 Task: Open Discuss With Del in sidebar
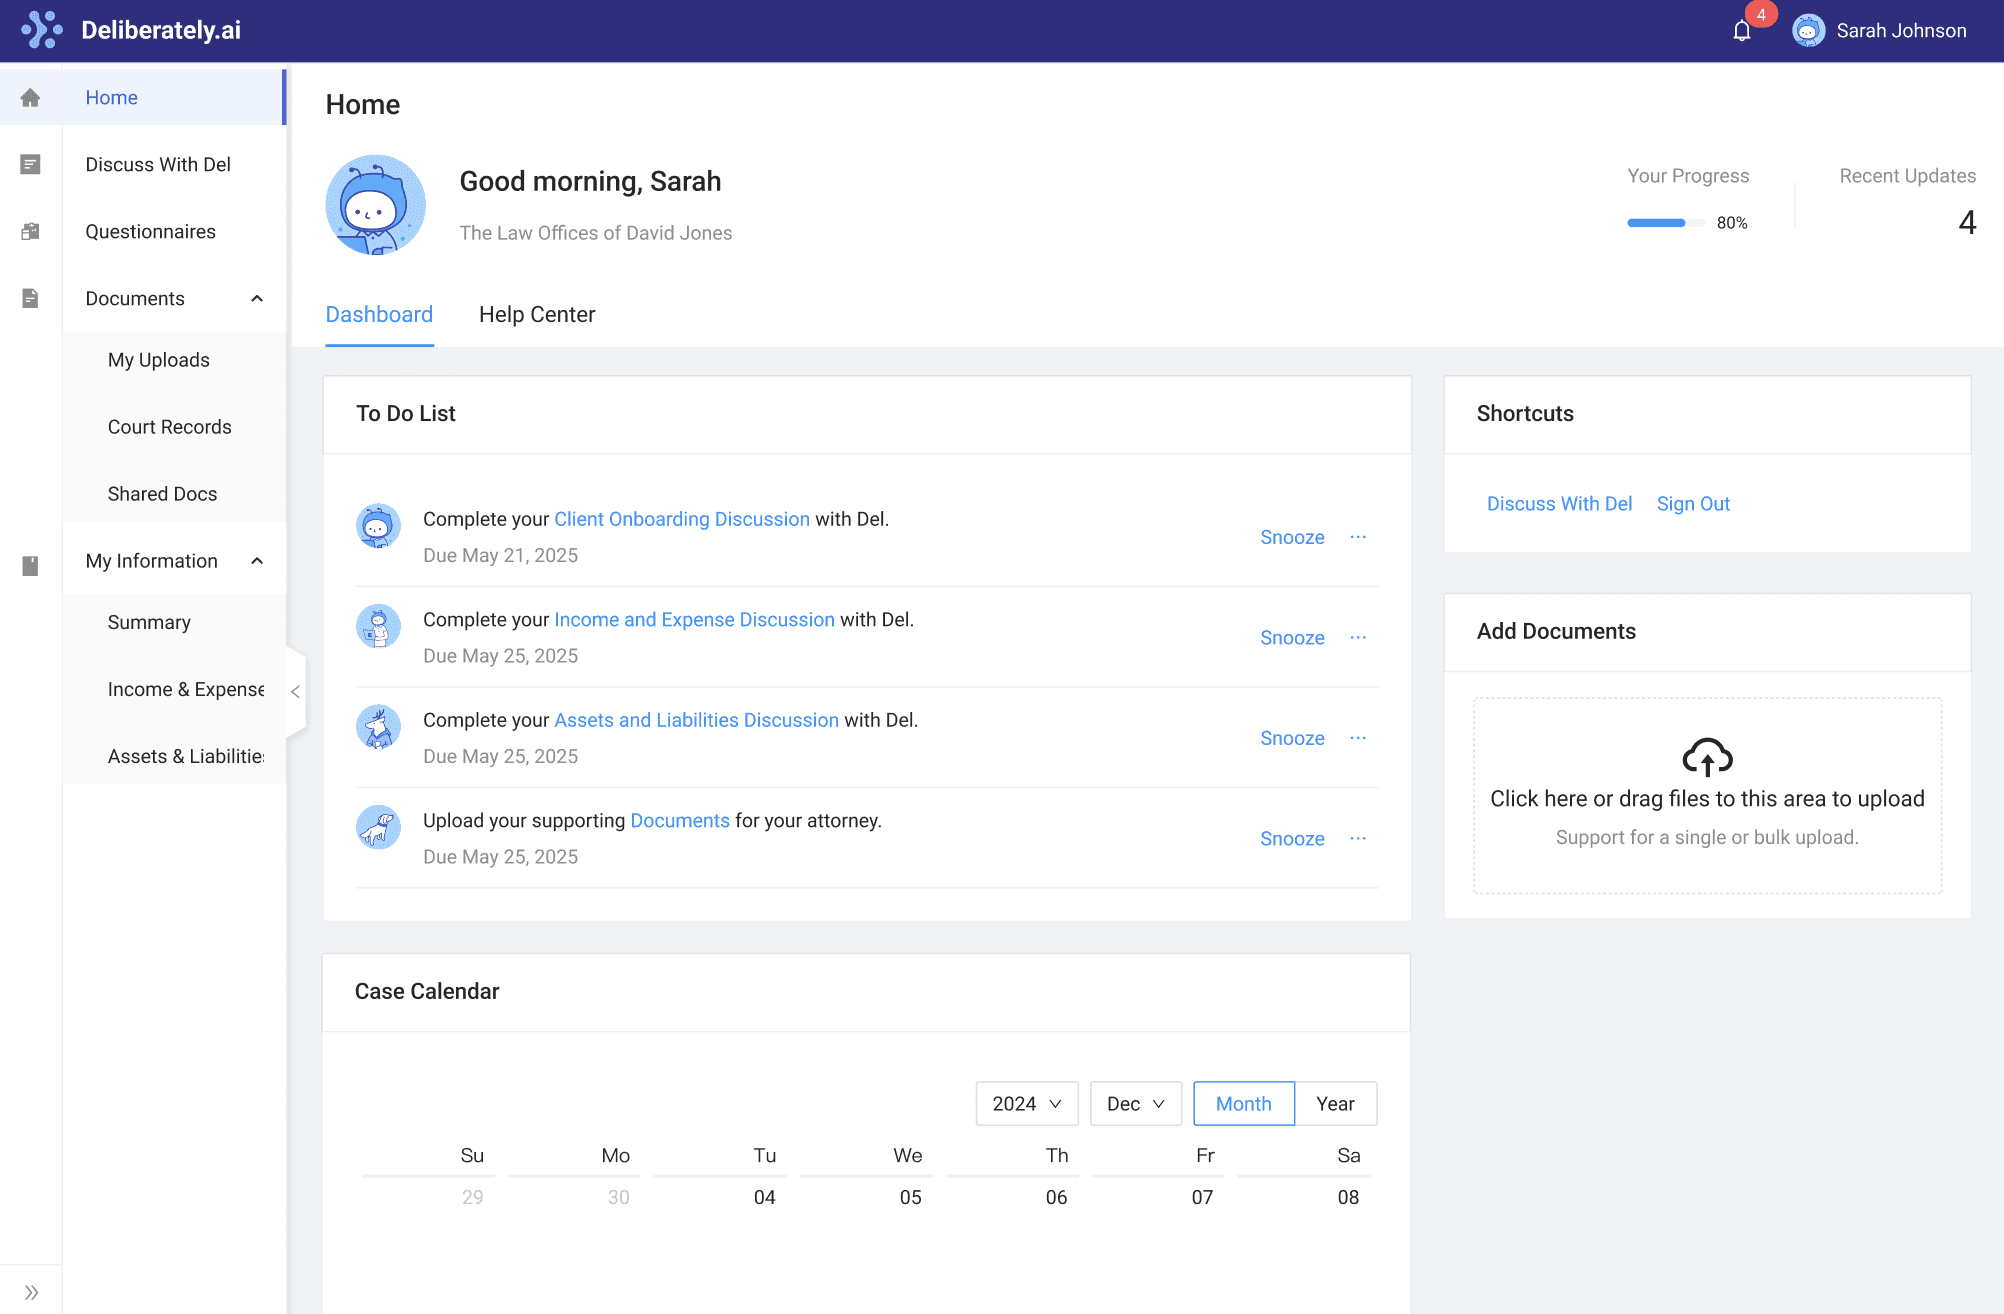[158, 164]
